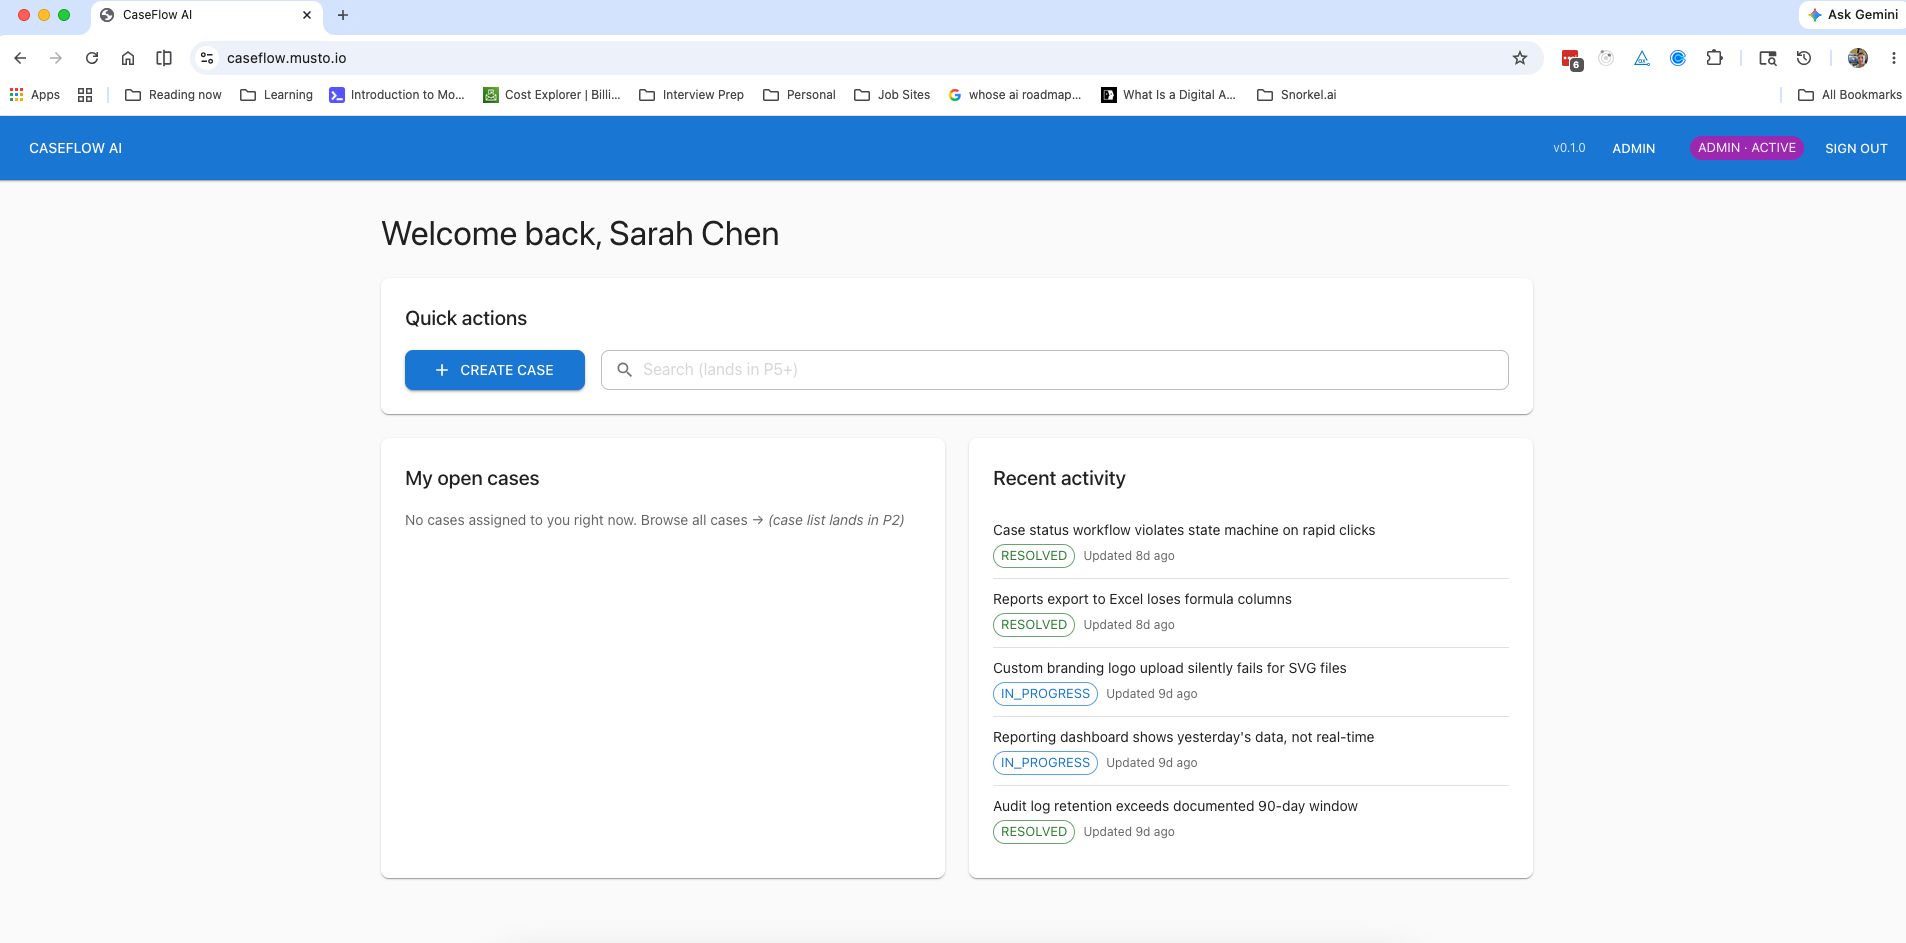Close the CaseFlow AI tab
Screen dimensions: 1906x943
[307, 15]
